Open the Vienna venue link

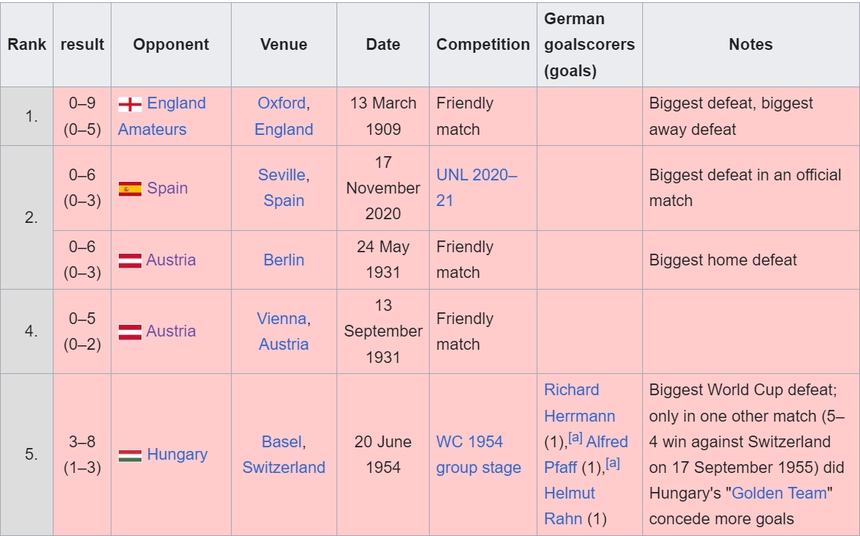pyautogui.click(x=281, y=318)
